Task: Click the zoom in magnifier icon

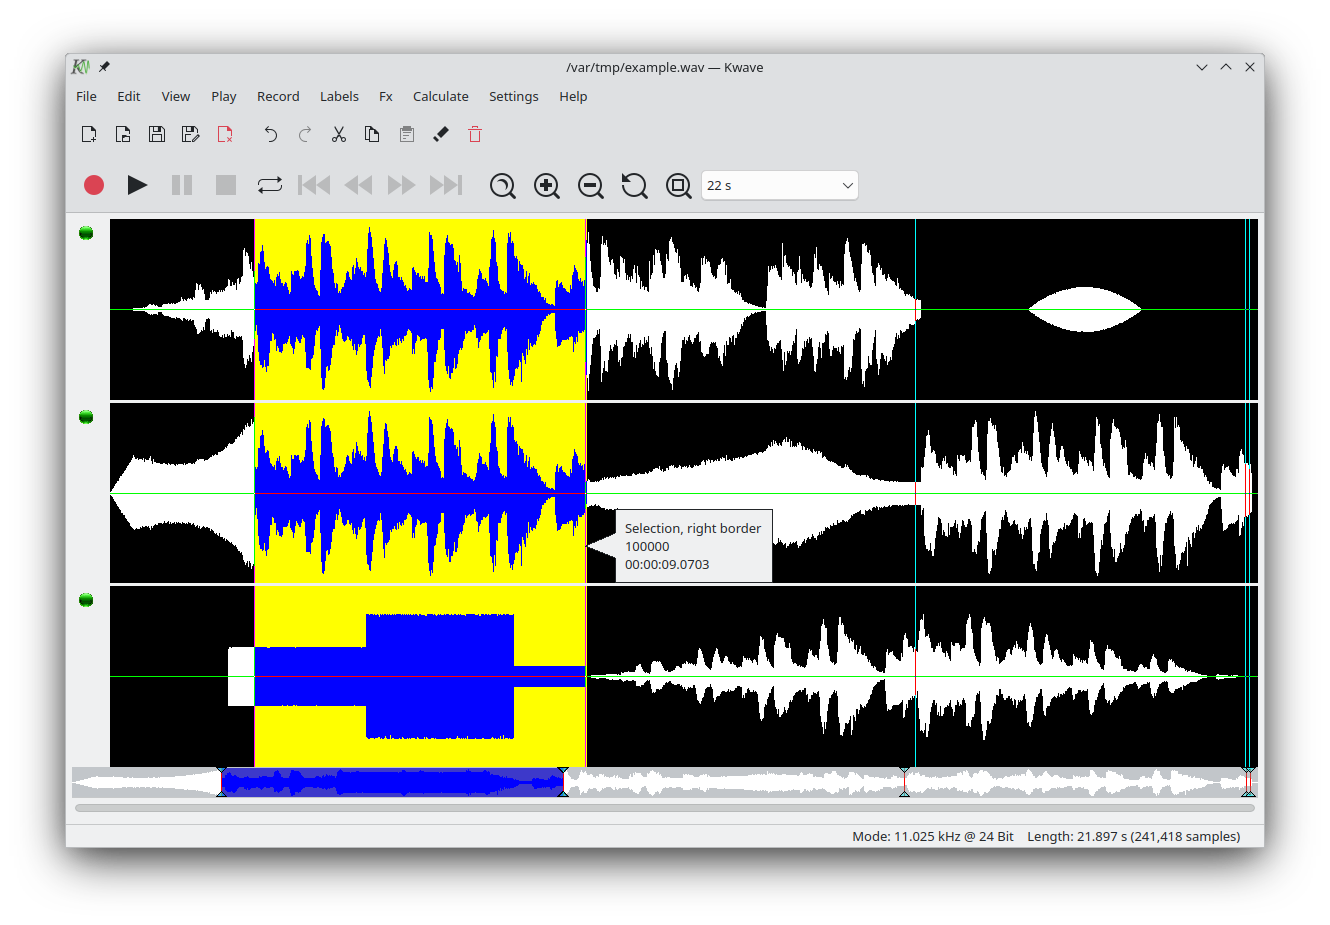Action: [x=547, y=186]
